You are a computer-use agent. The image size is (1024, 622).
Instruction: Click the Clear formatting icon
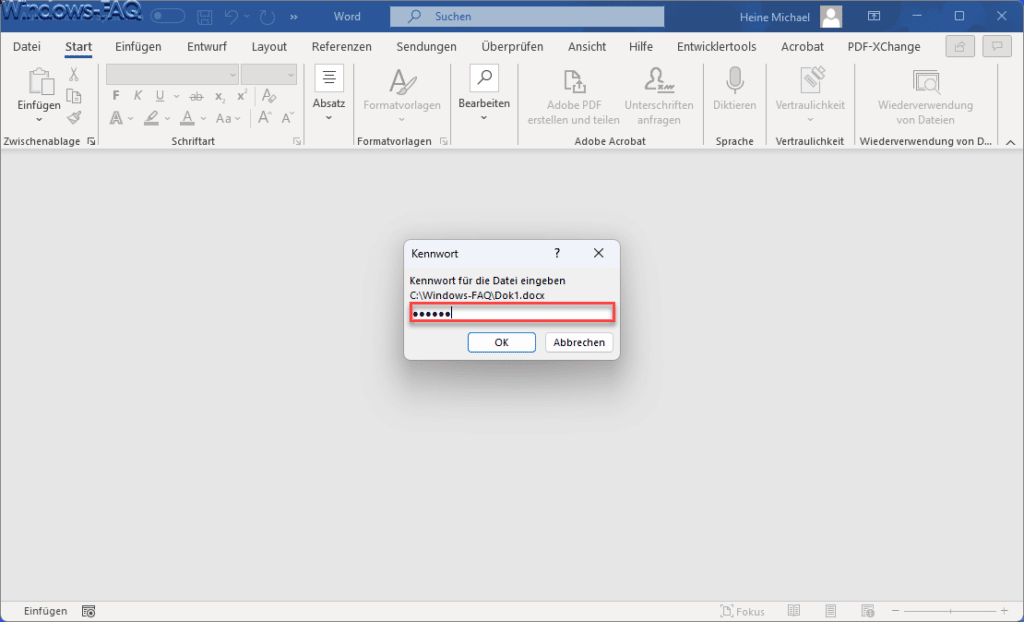[x=268, y=96]
